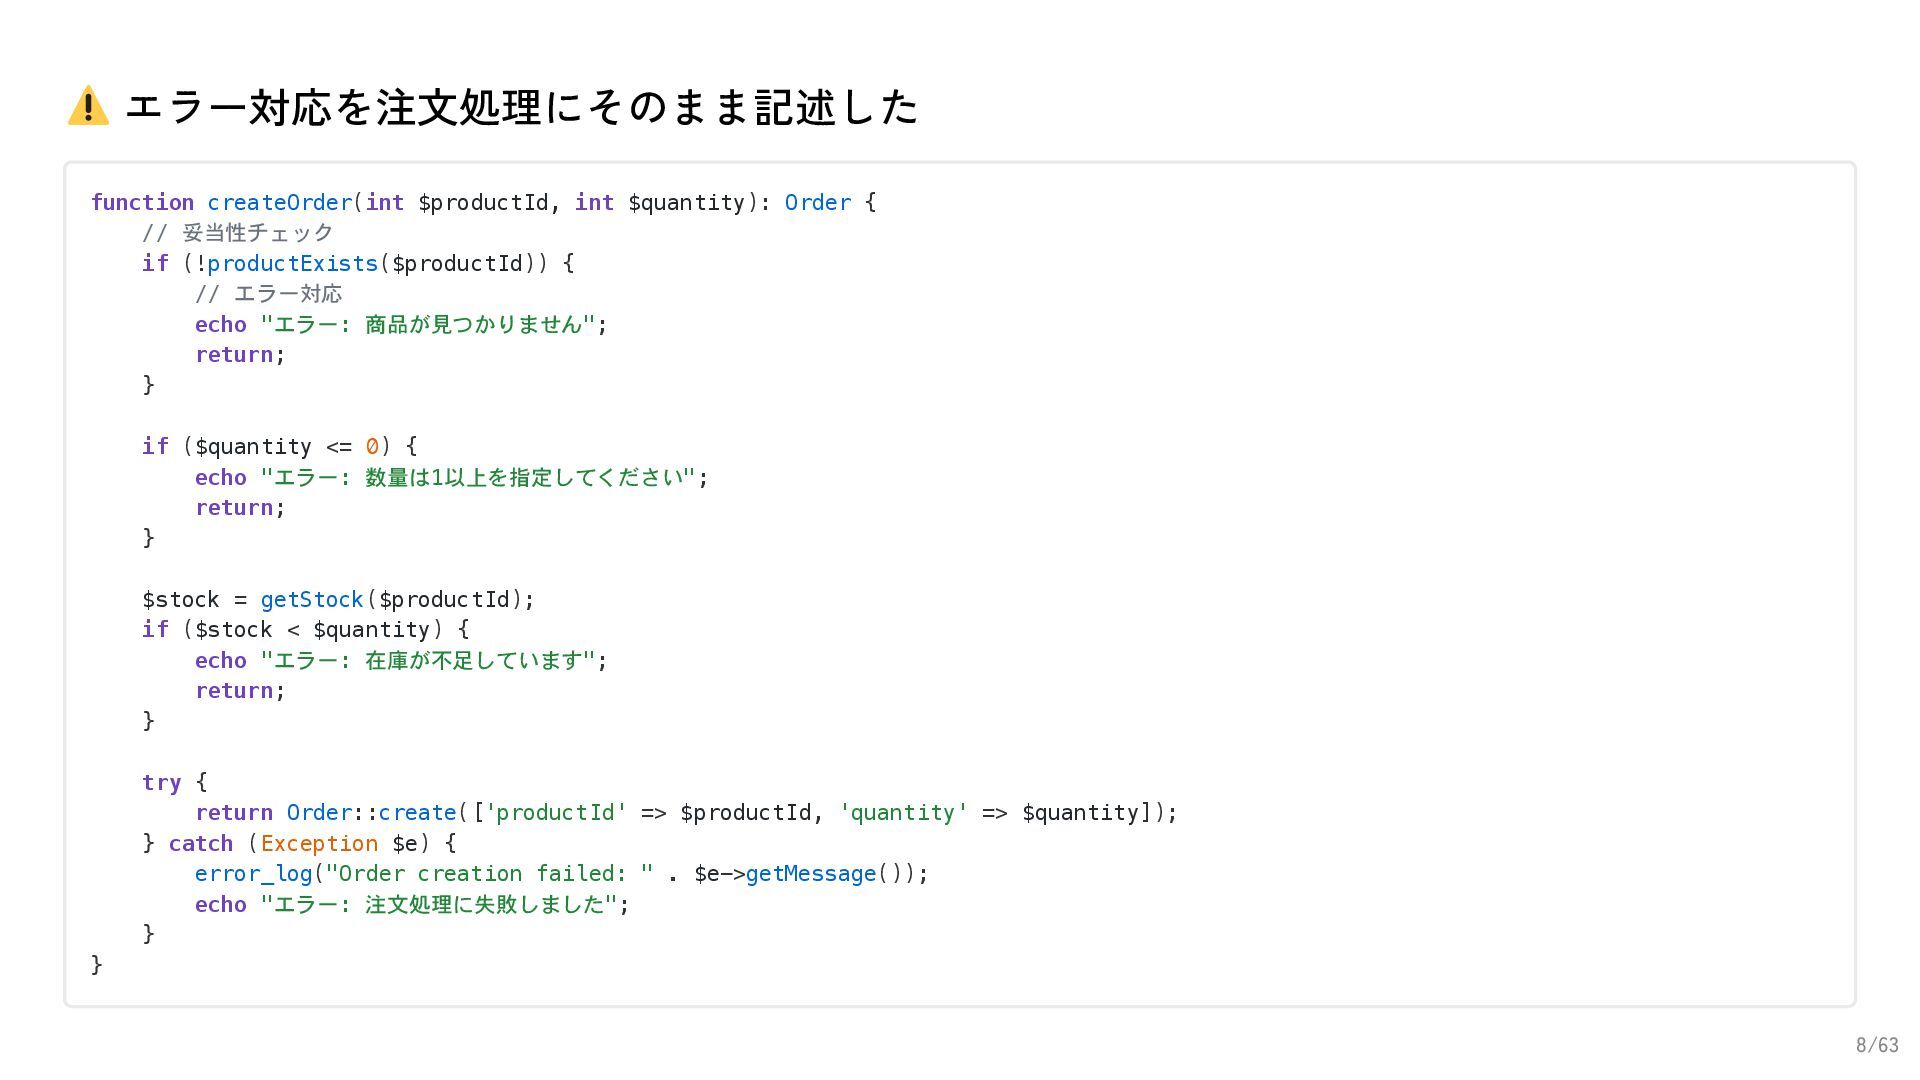
Task: Click the productExists function call
Action: [292, 263]
